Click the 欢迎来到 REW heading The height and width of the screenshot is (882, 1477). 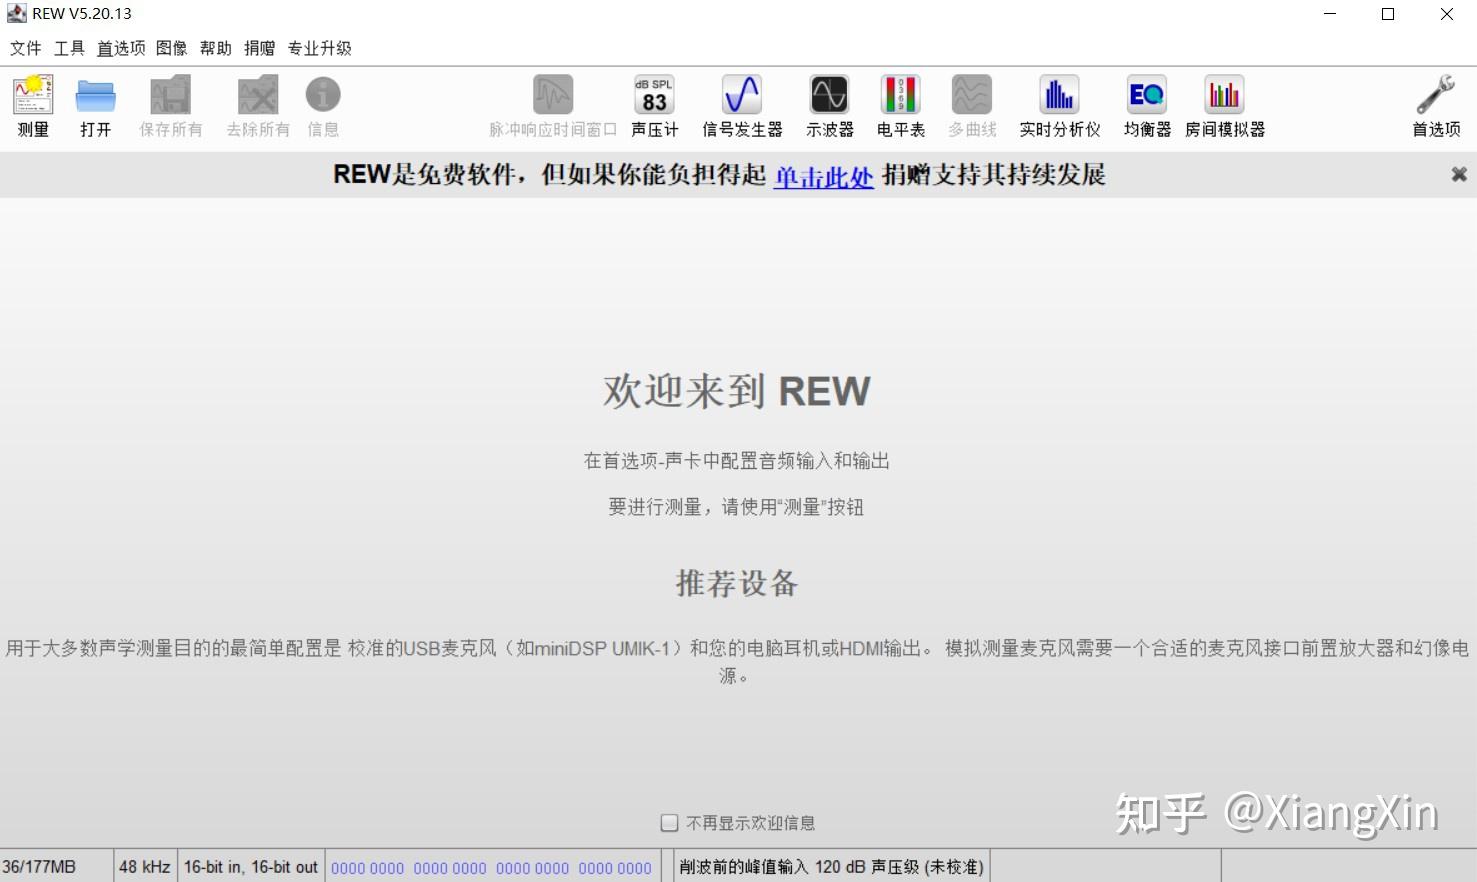pos(737,391)
